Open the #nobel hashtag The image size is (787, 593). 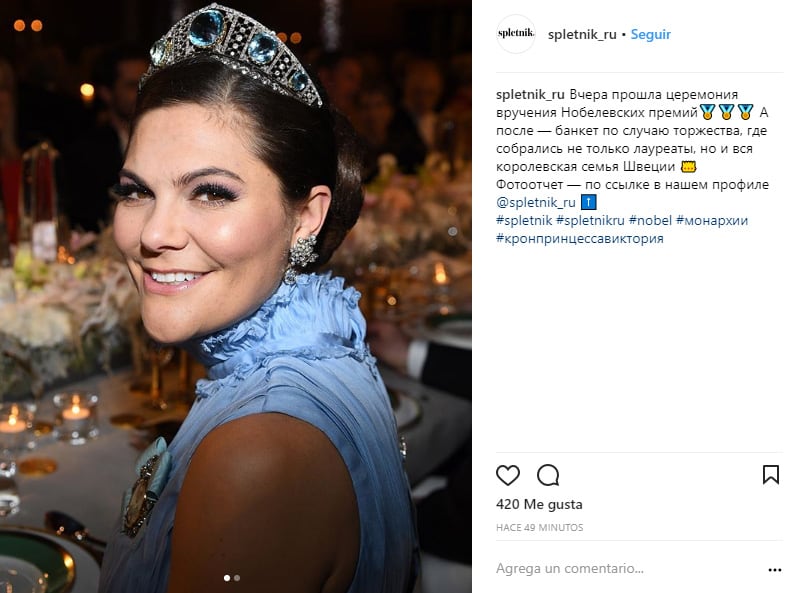pyautogui.click(x=650, y=220)
